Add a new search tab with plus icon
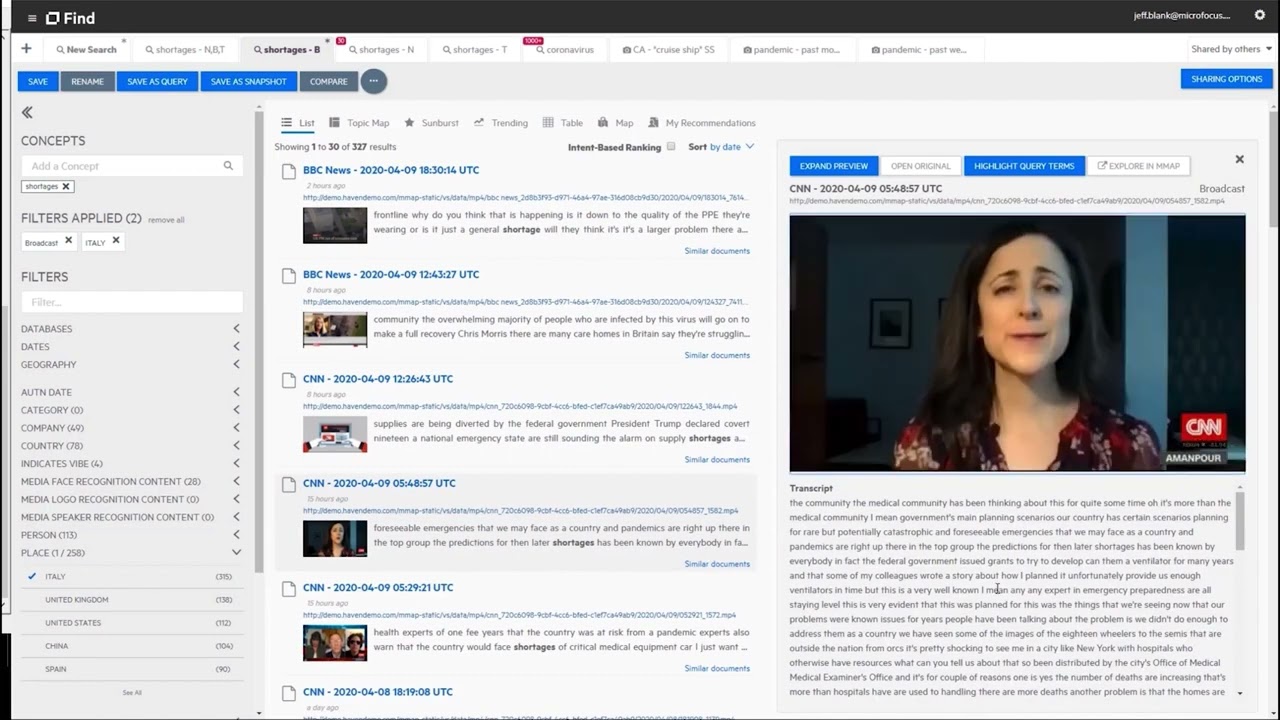1280x720 pixels. click(x=26, y=49)
